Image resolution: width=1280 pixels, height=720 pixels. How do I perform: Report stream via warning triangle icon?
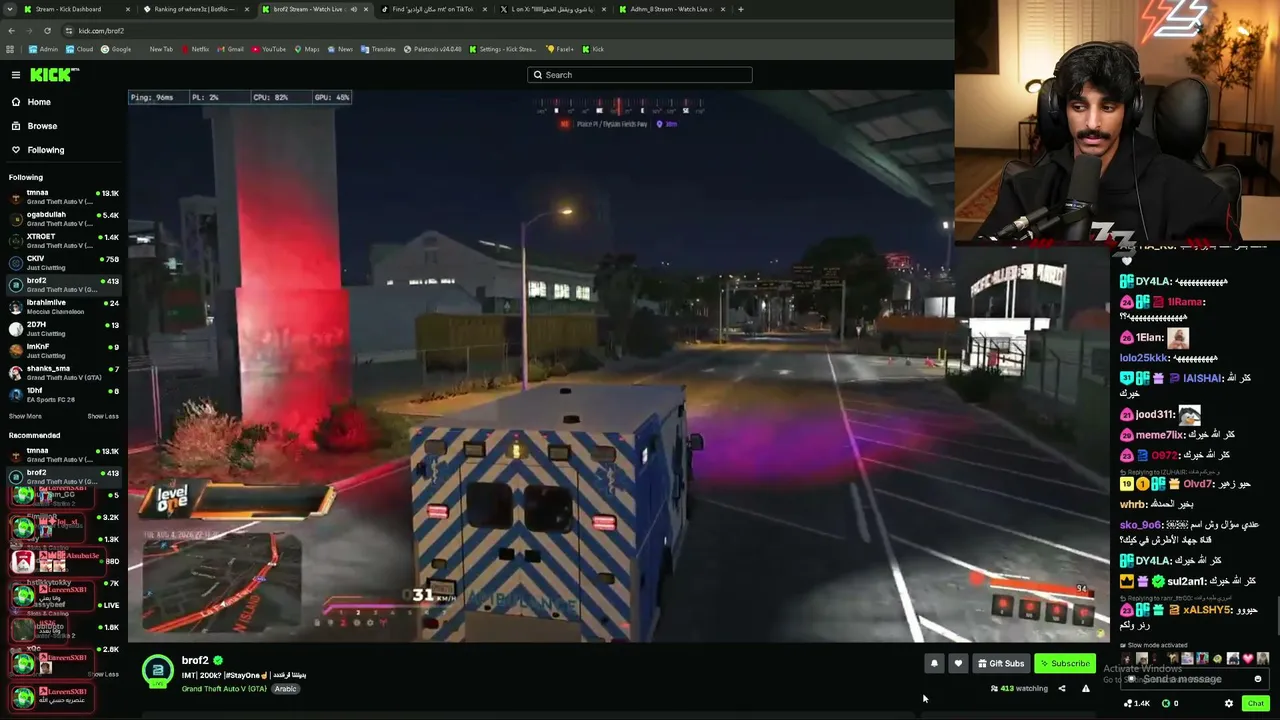1085,688
